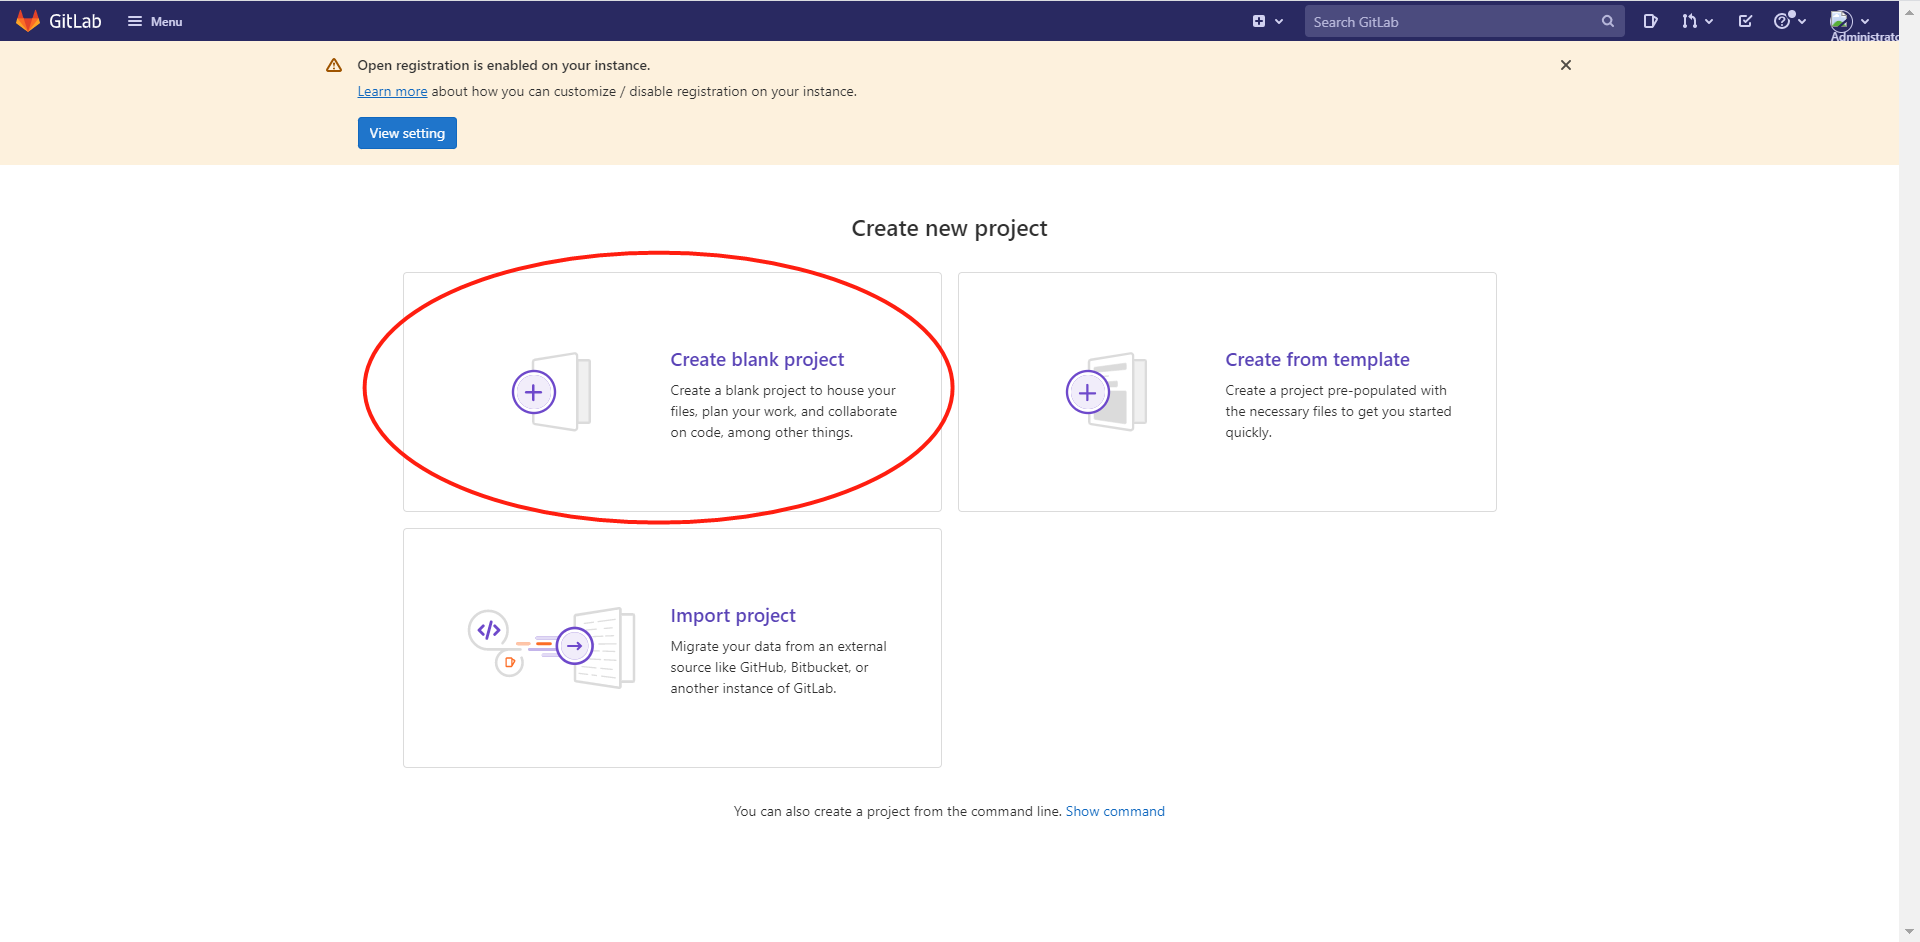This screenshot has height=942, width=1920.
Task: Open the Help question mark menu
Action: tap(1788, 21)
